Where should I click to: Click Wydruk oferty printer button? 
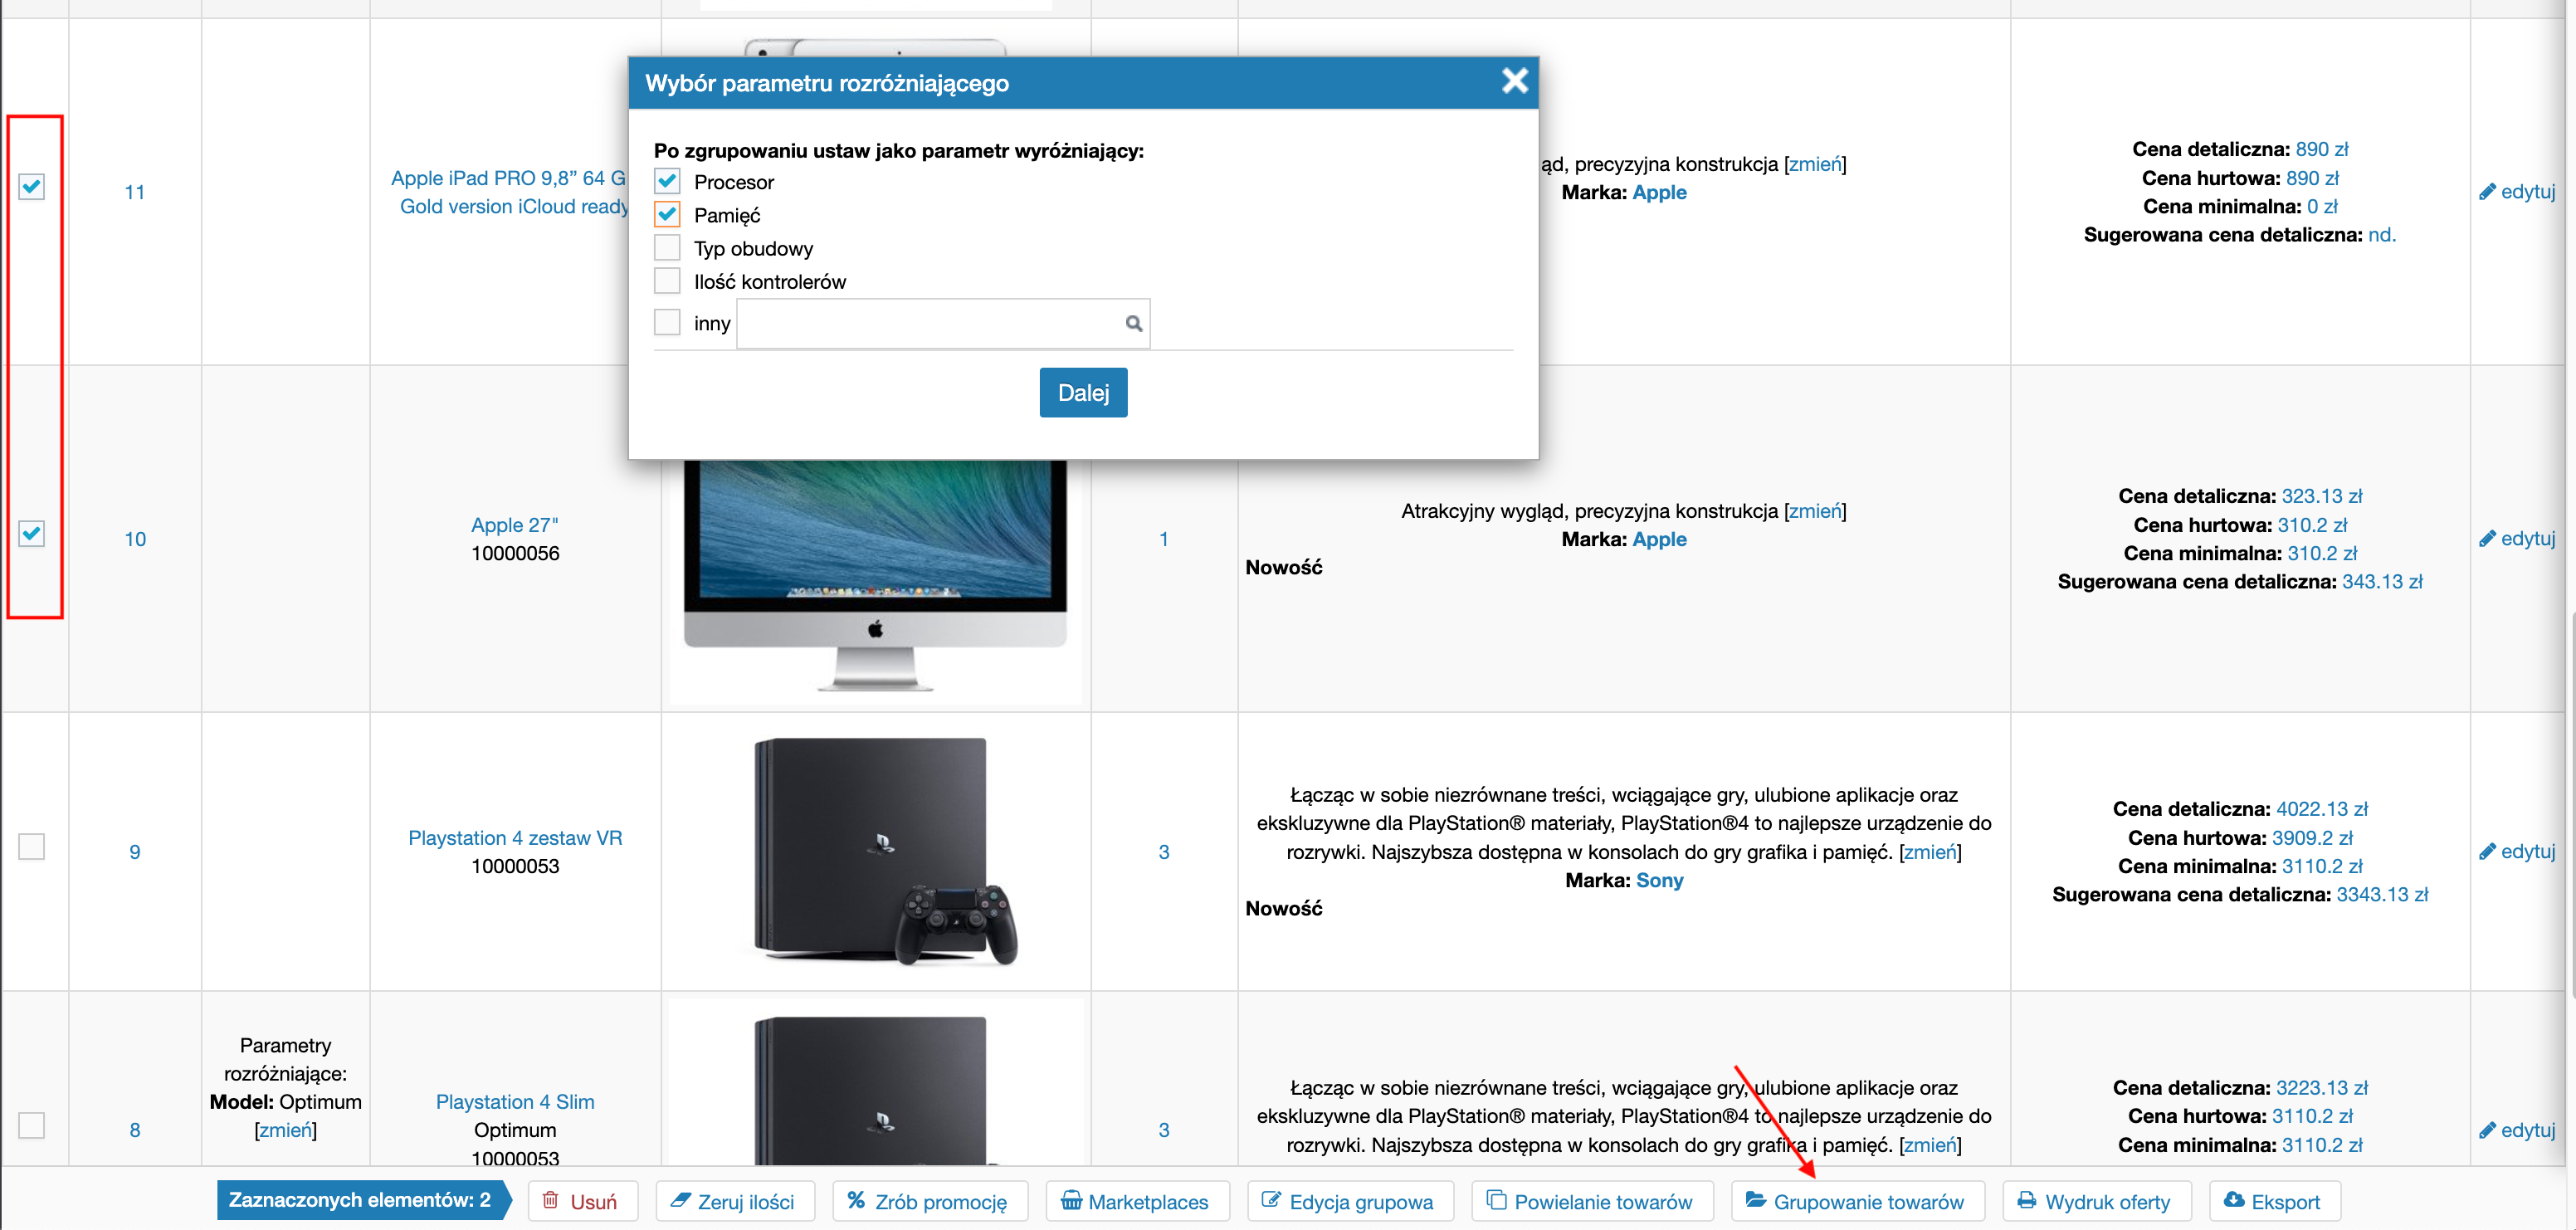coord(2096,1201)
